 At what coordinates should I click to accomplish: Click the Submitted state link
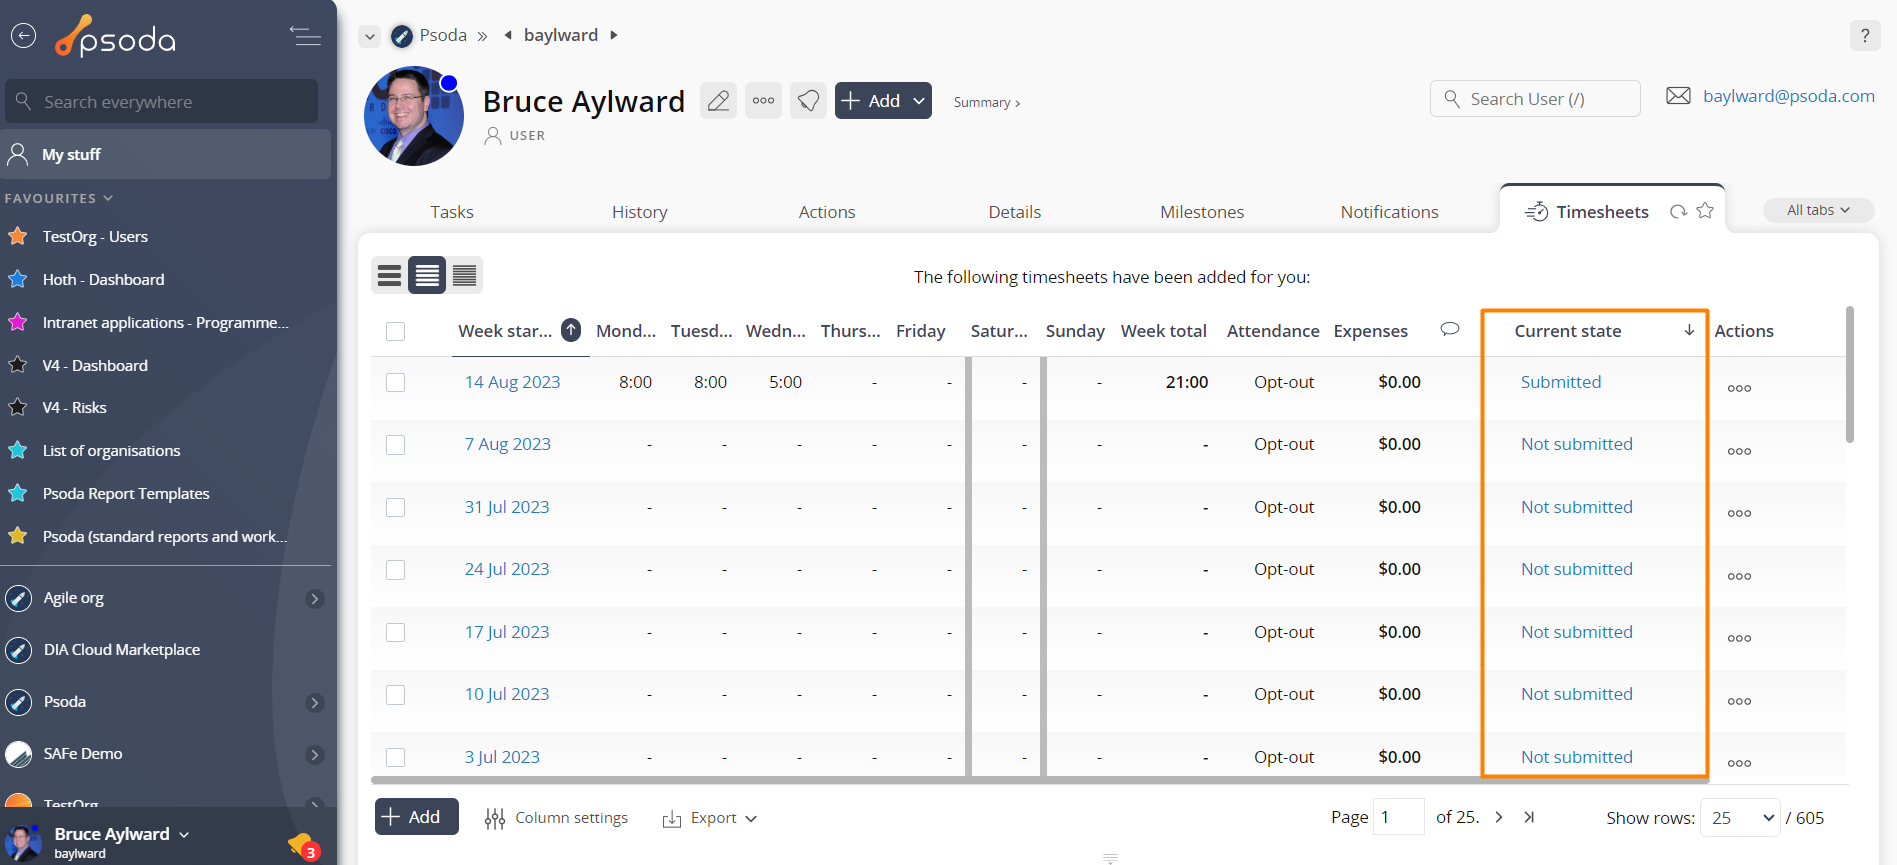(1561, 382)
